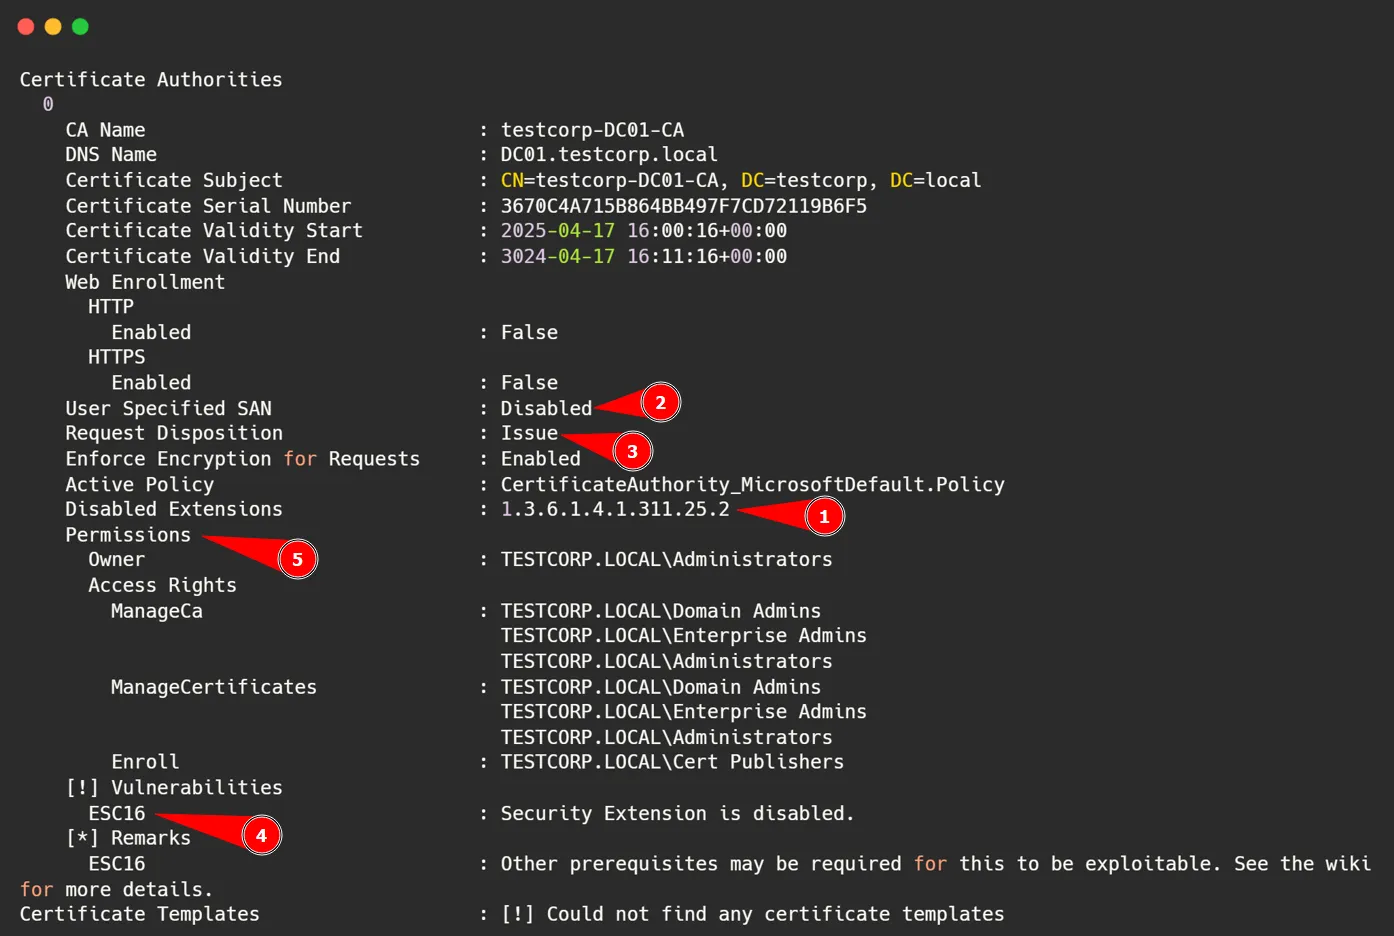Click the yellow minimize window button
The width and height of the screenshot is (1394, 936).
point(53,27)
